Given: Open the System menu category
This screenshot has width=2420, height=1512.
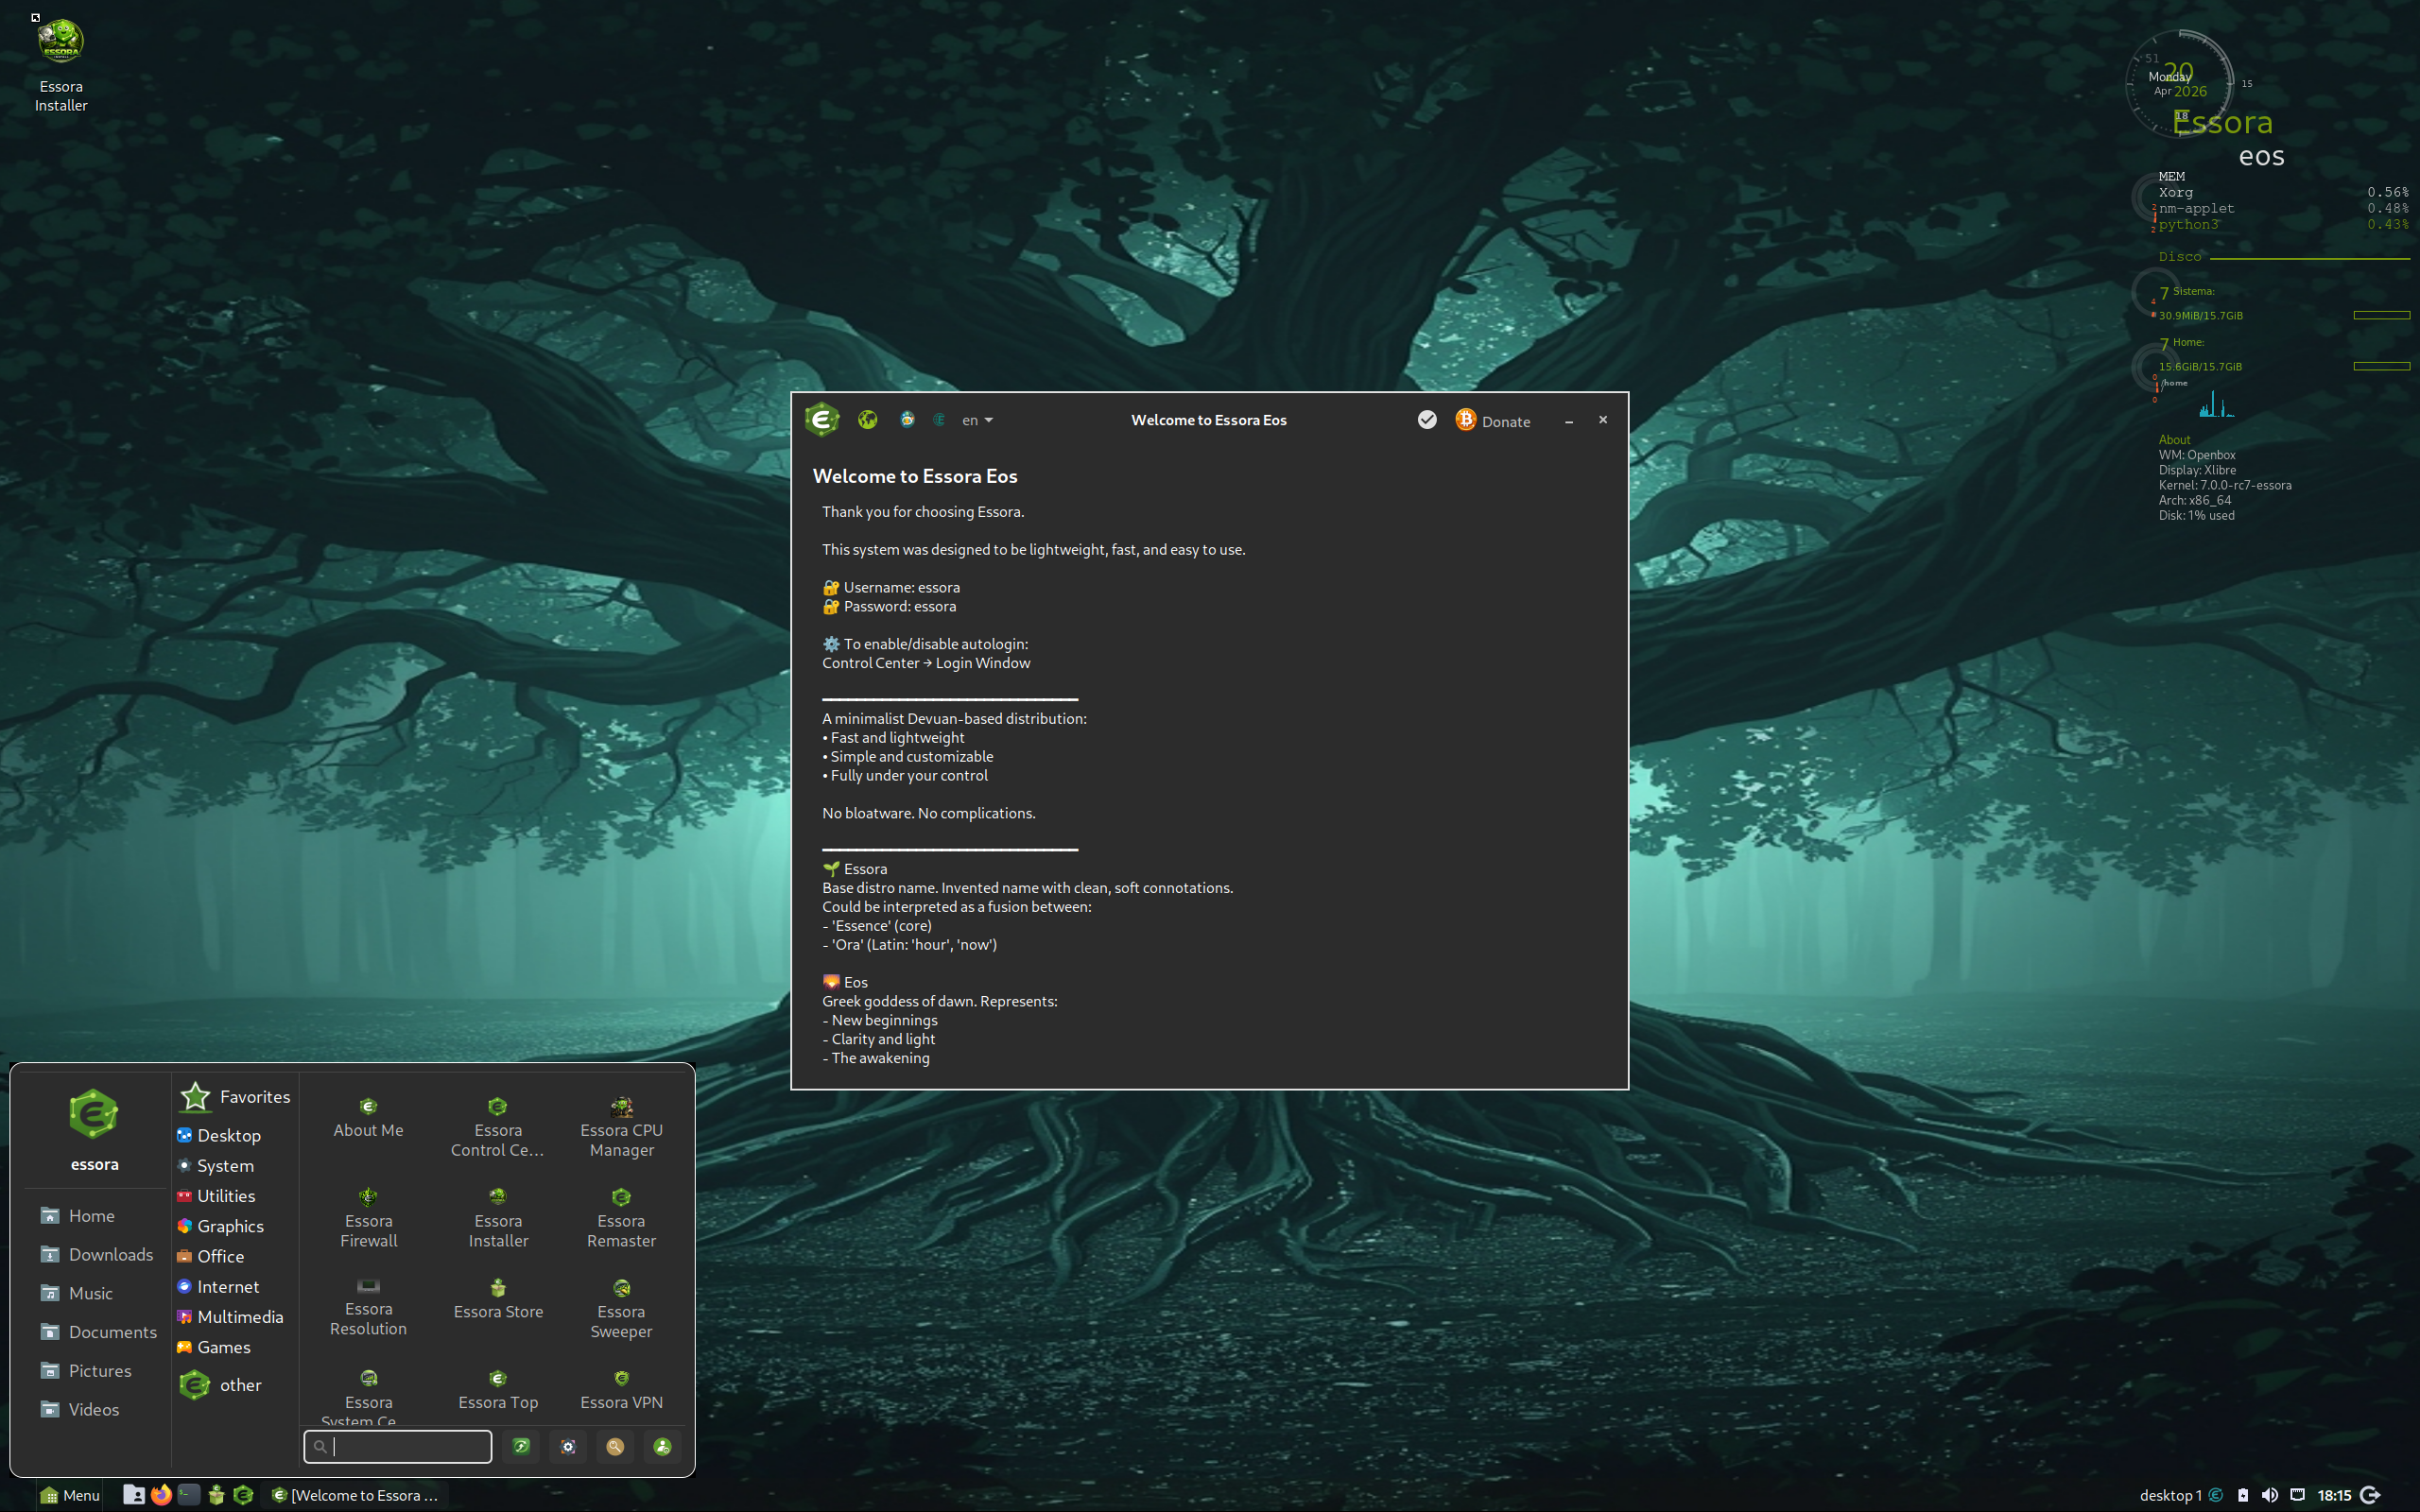Looking at the screenshot, I should coord(215,1165).
